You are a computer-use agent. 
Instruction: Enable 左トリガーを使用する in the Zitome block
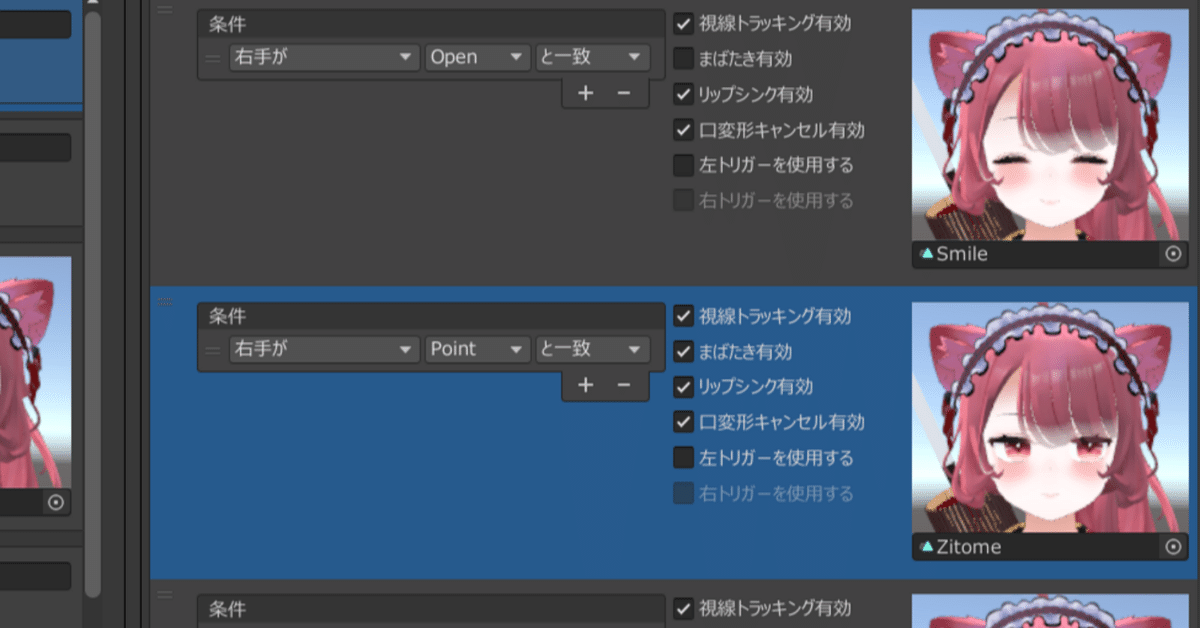(x=684, y=457)
